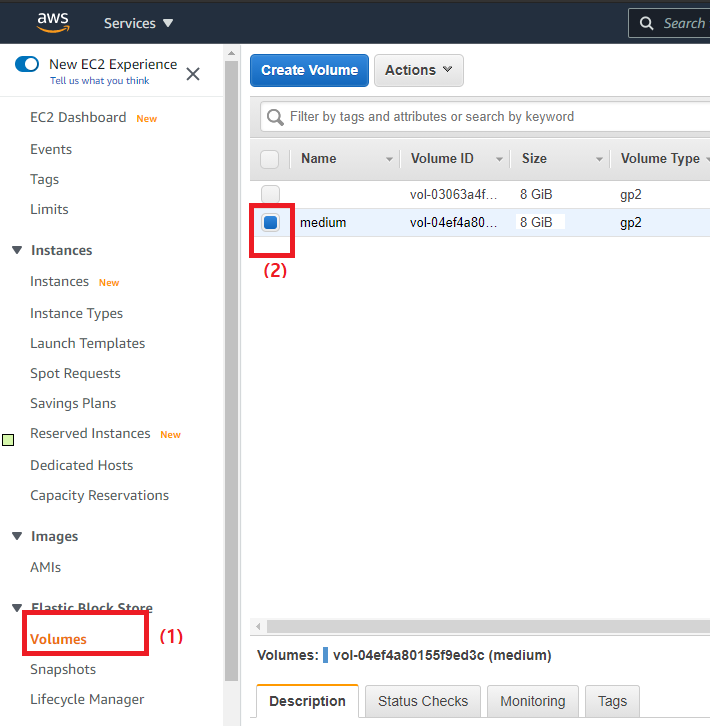Focus the Filter by tags and attributes field
710x726 pixels.
[x=485, y=117]
